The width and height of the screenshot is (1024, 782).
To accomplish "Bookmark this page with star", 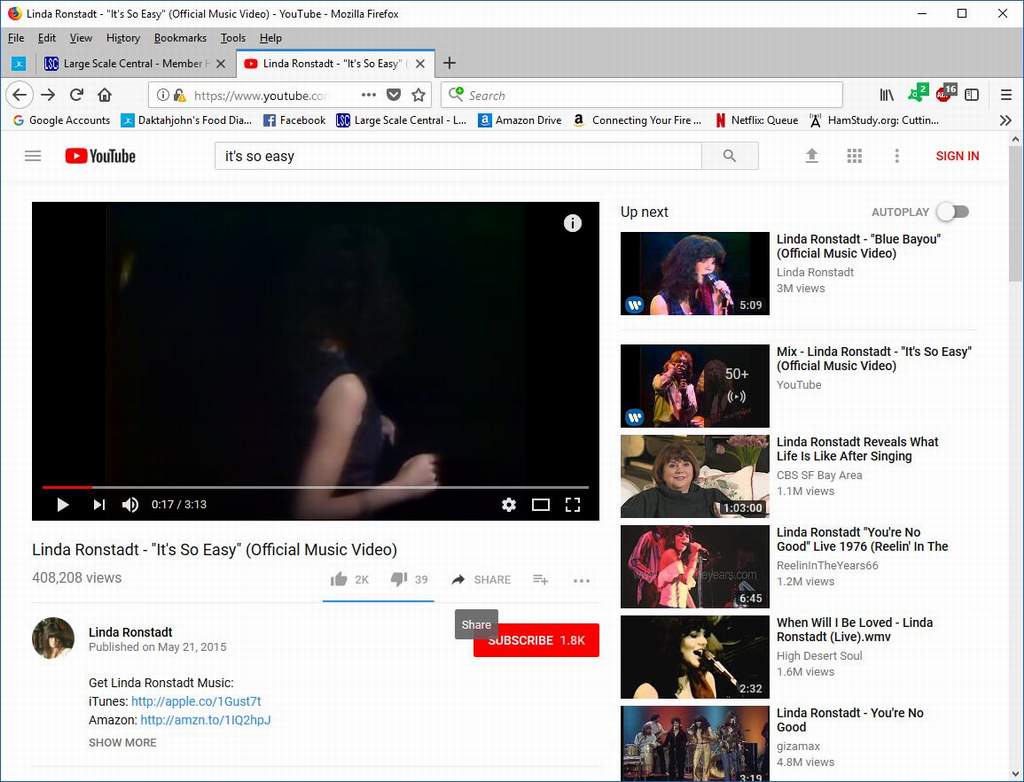I will [x=419, y=95].
